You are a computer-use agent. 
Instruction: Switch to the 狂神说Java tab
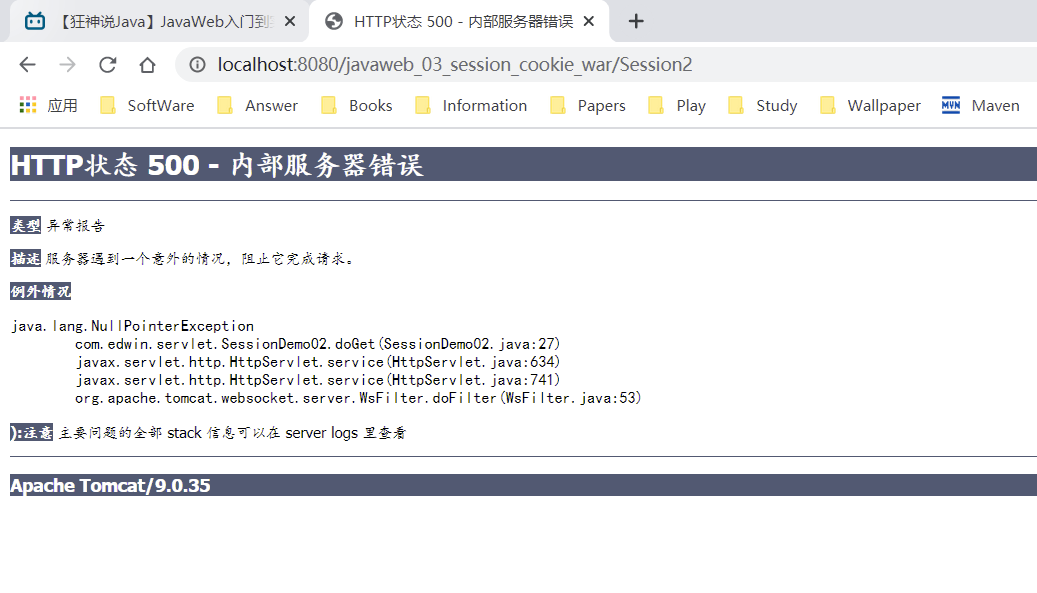(x=160, y=20)
